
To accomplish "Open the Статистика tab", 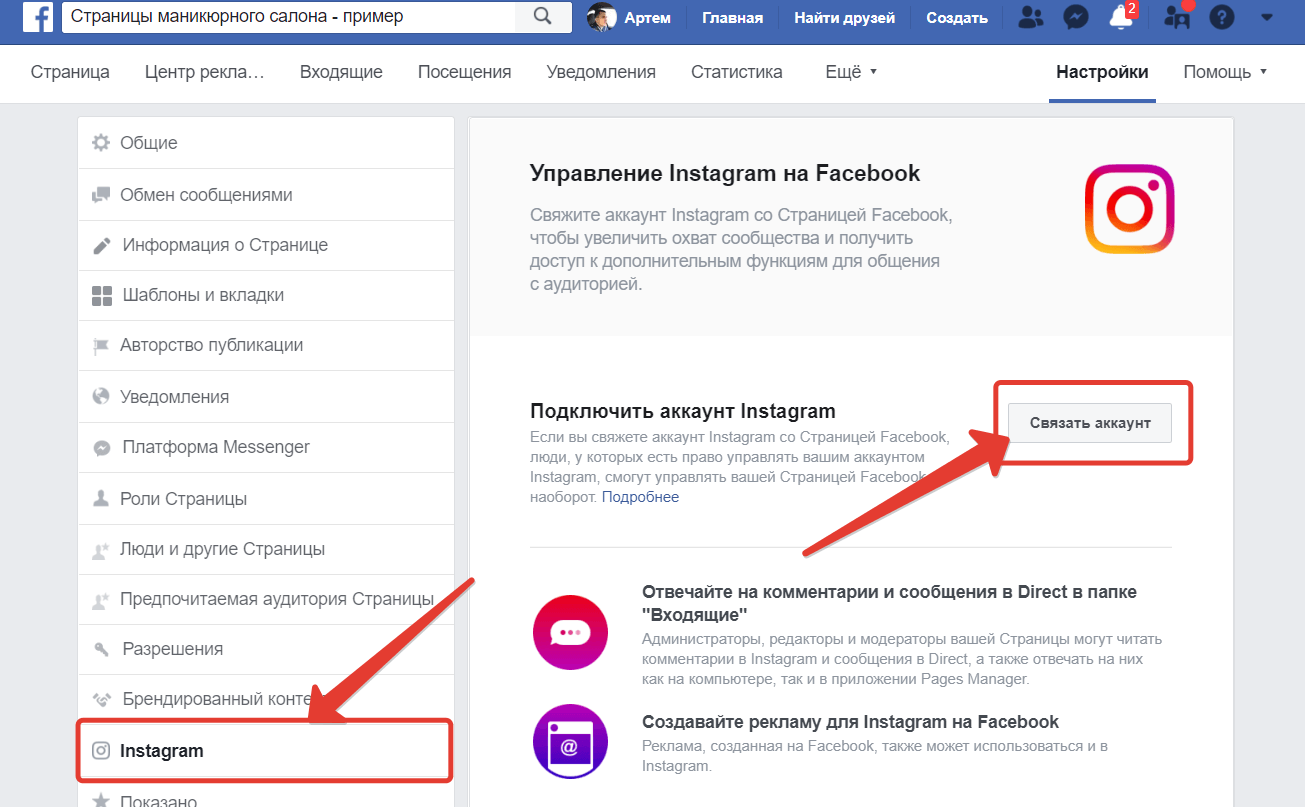I will click(x=737, y=72).
